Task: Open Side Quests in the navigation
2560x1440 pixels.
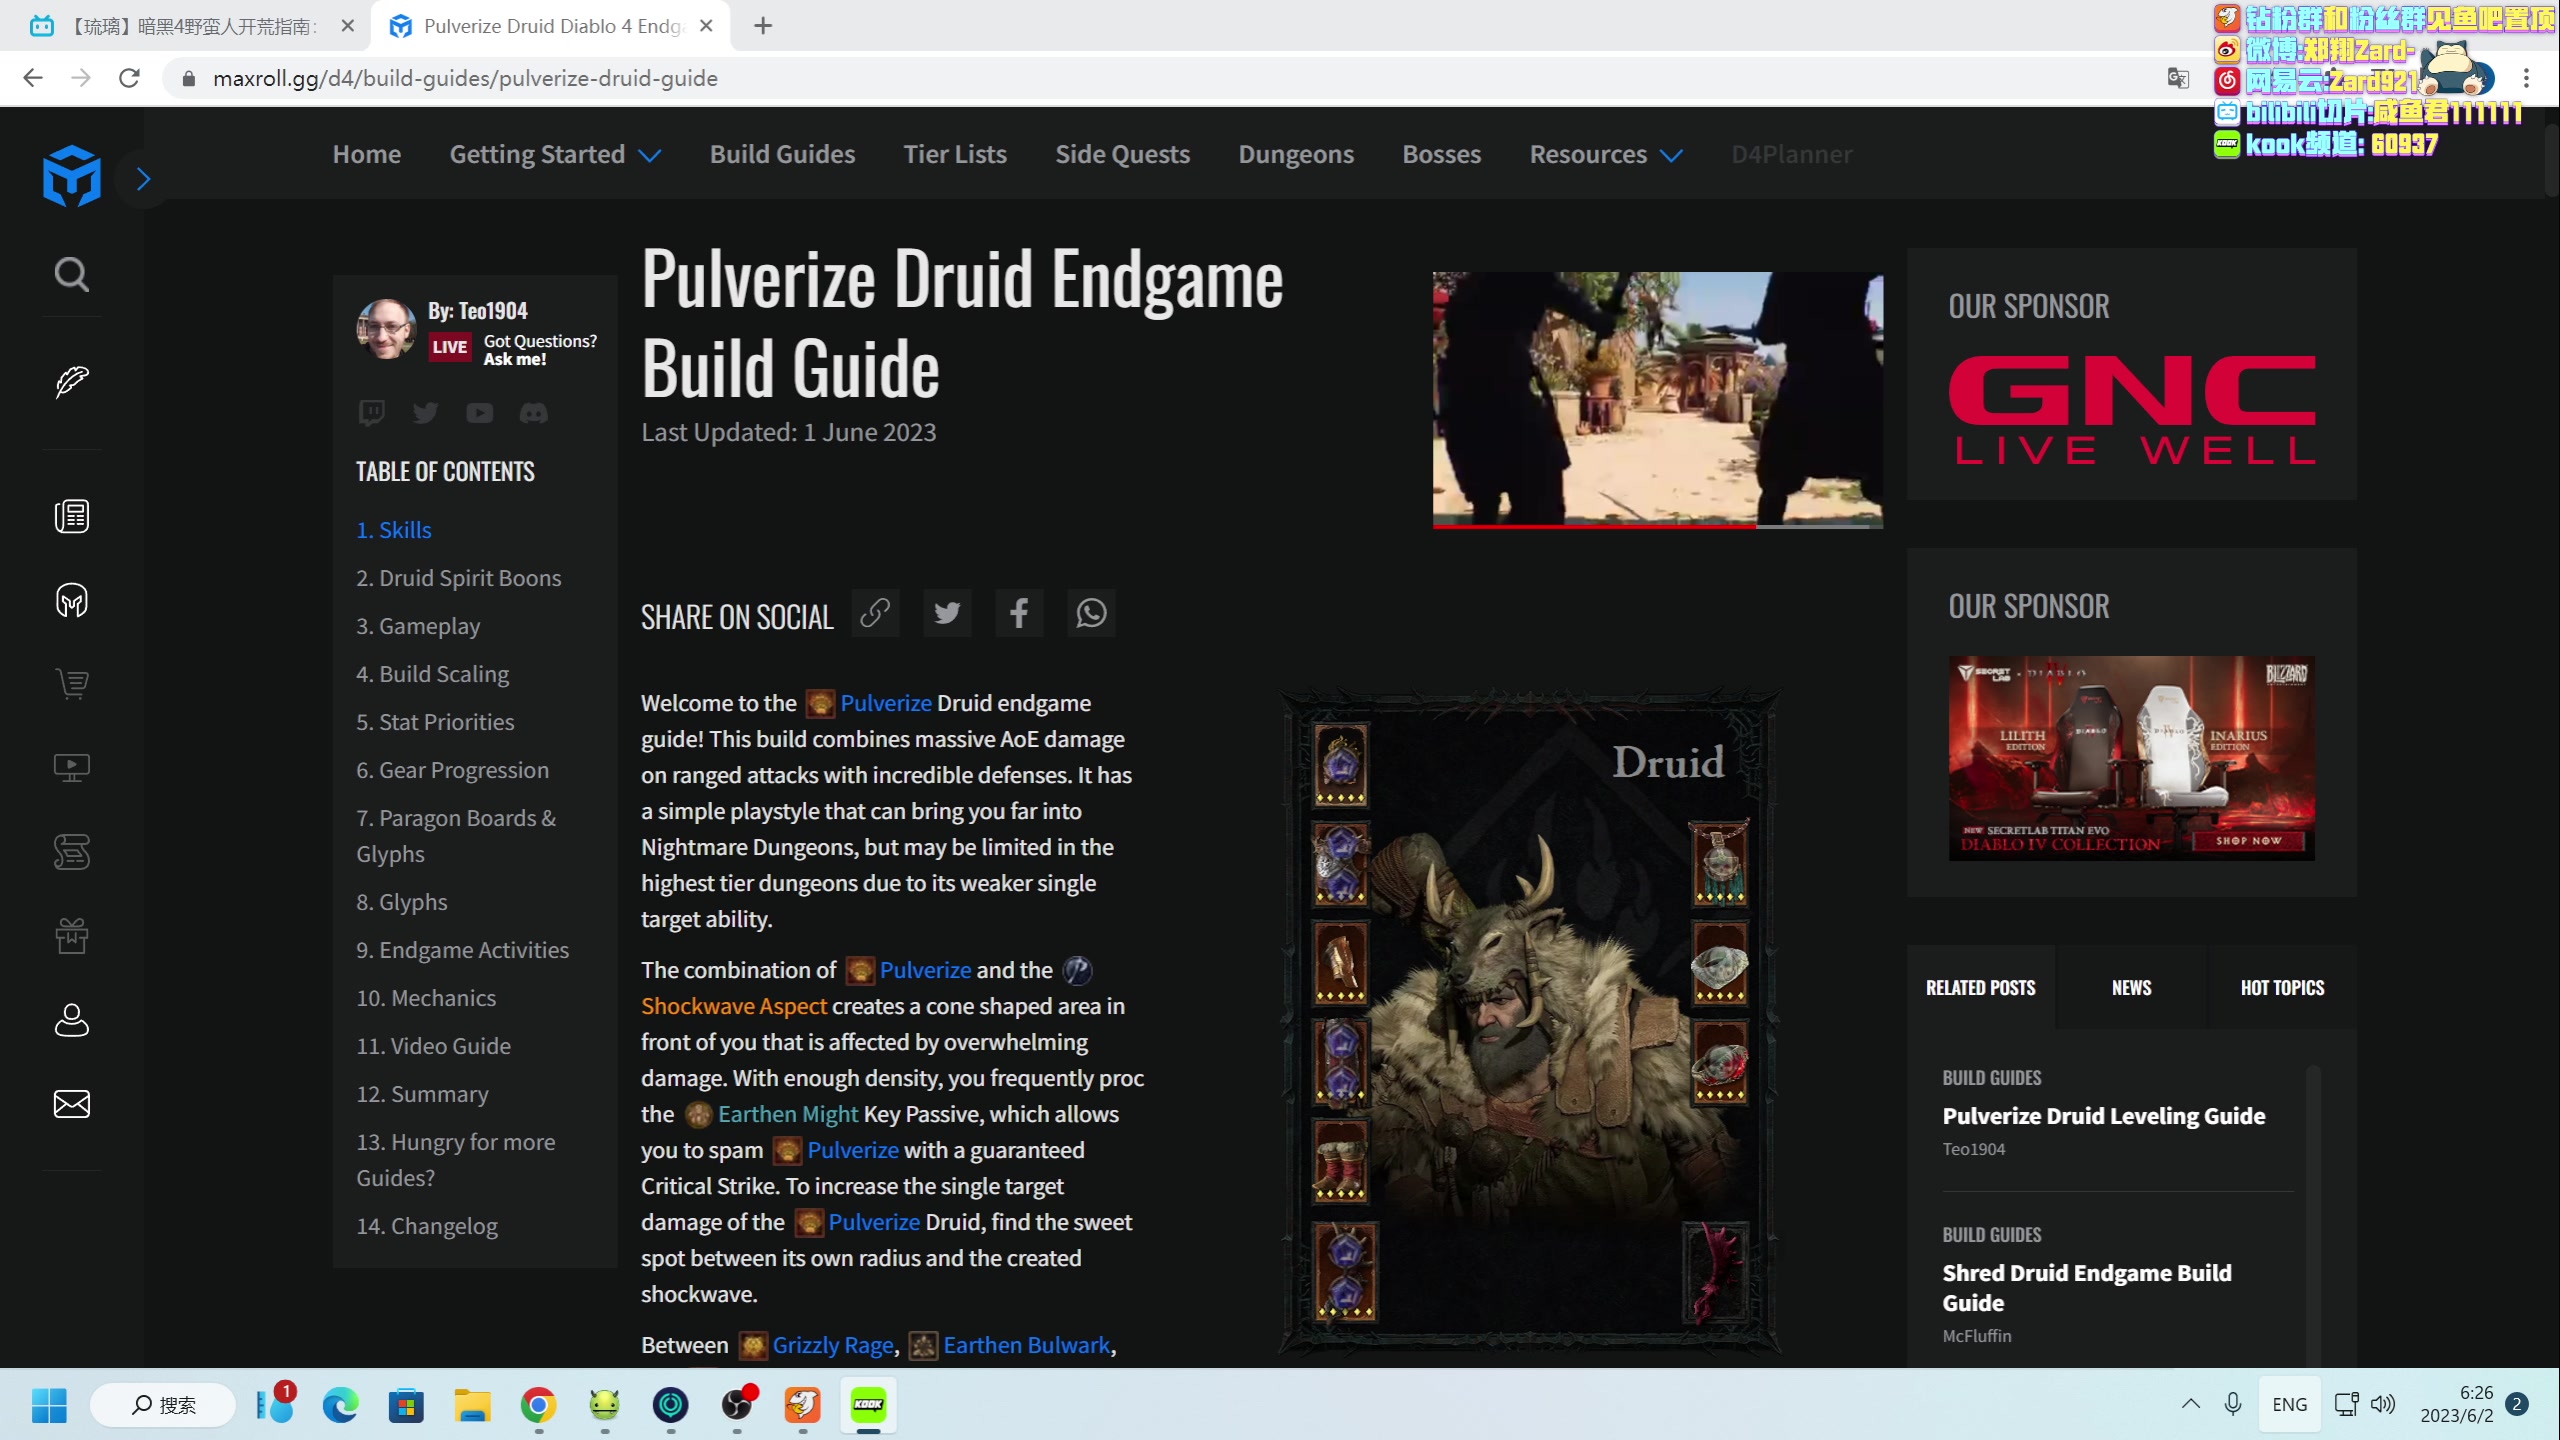Action: [x=1123, y=154]
